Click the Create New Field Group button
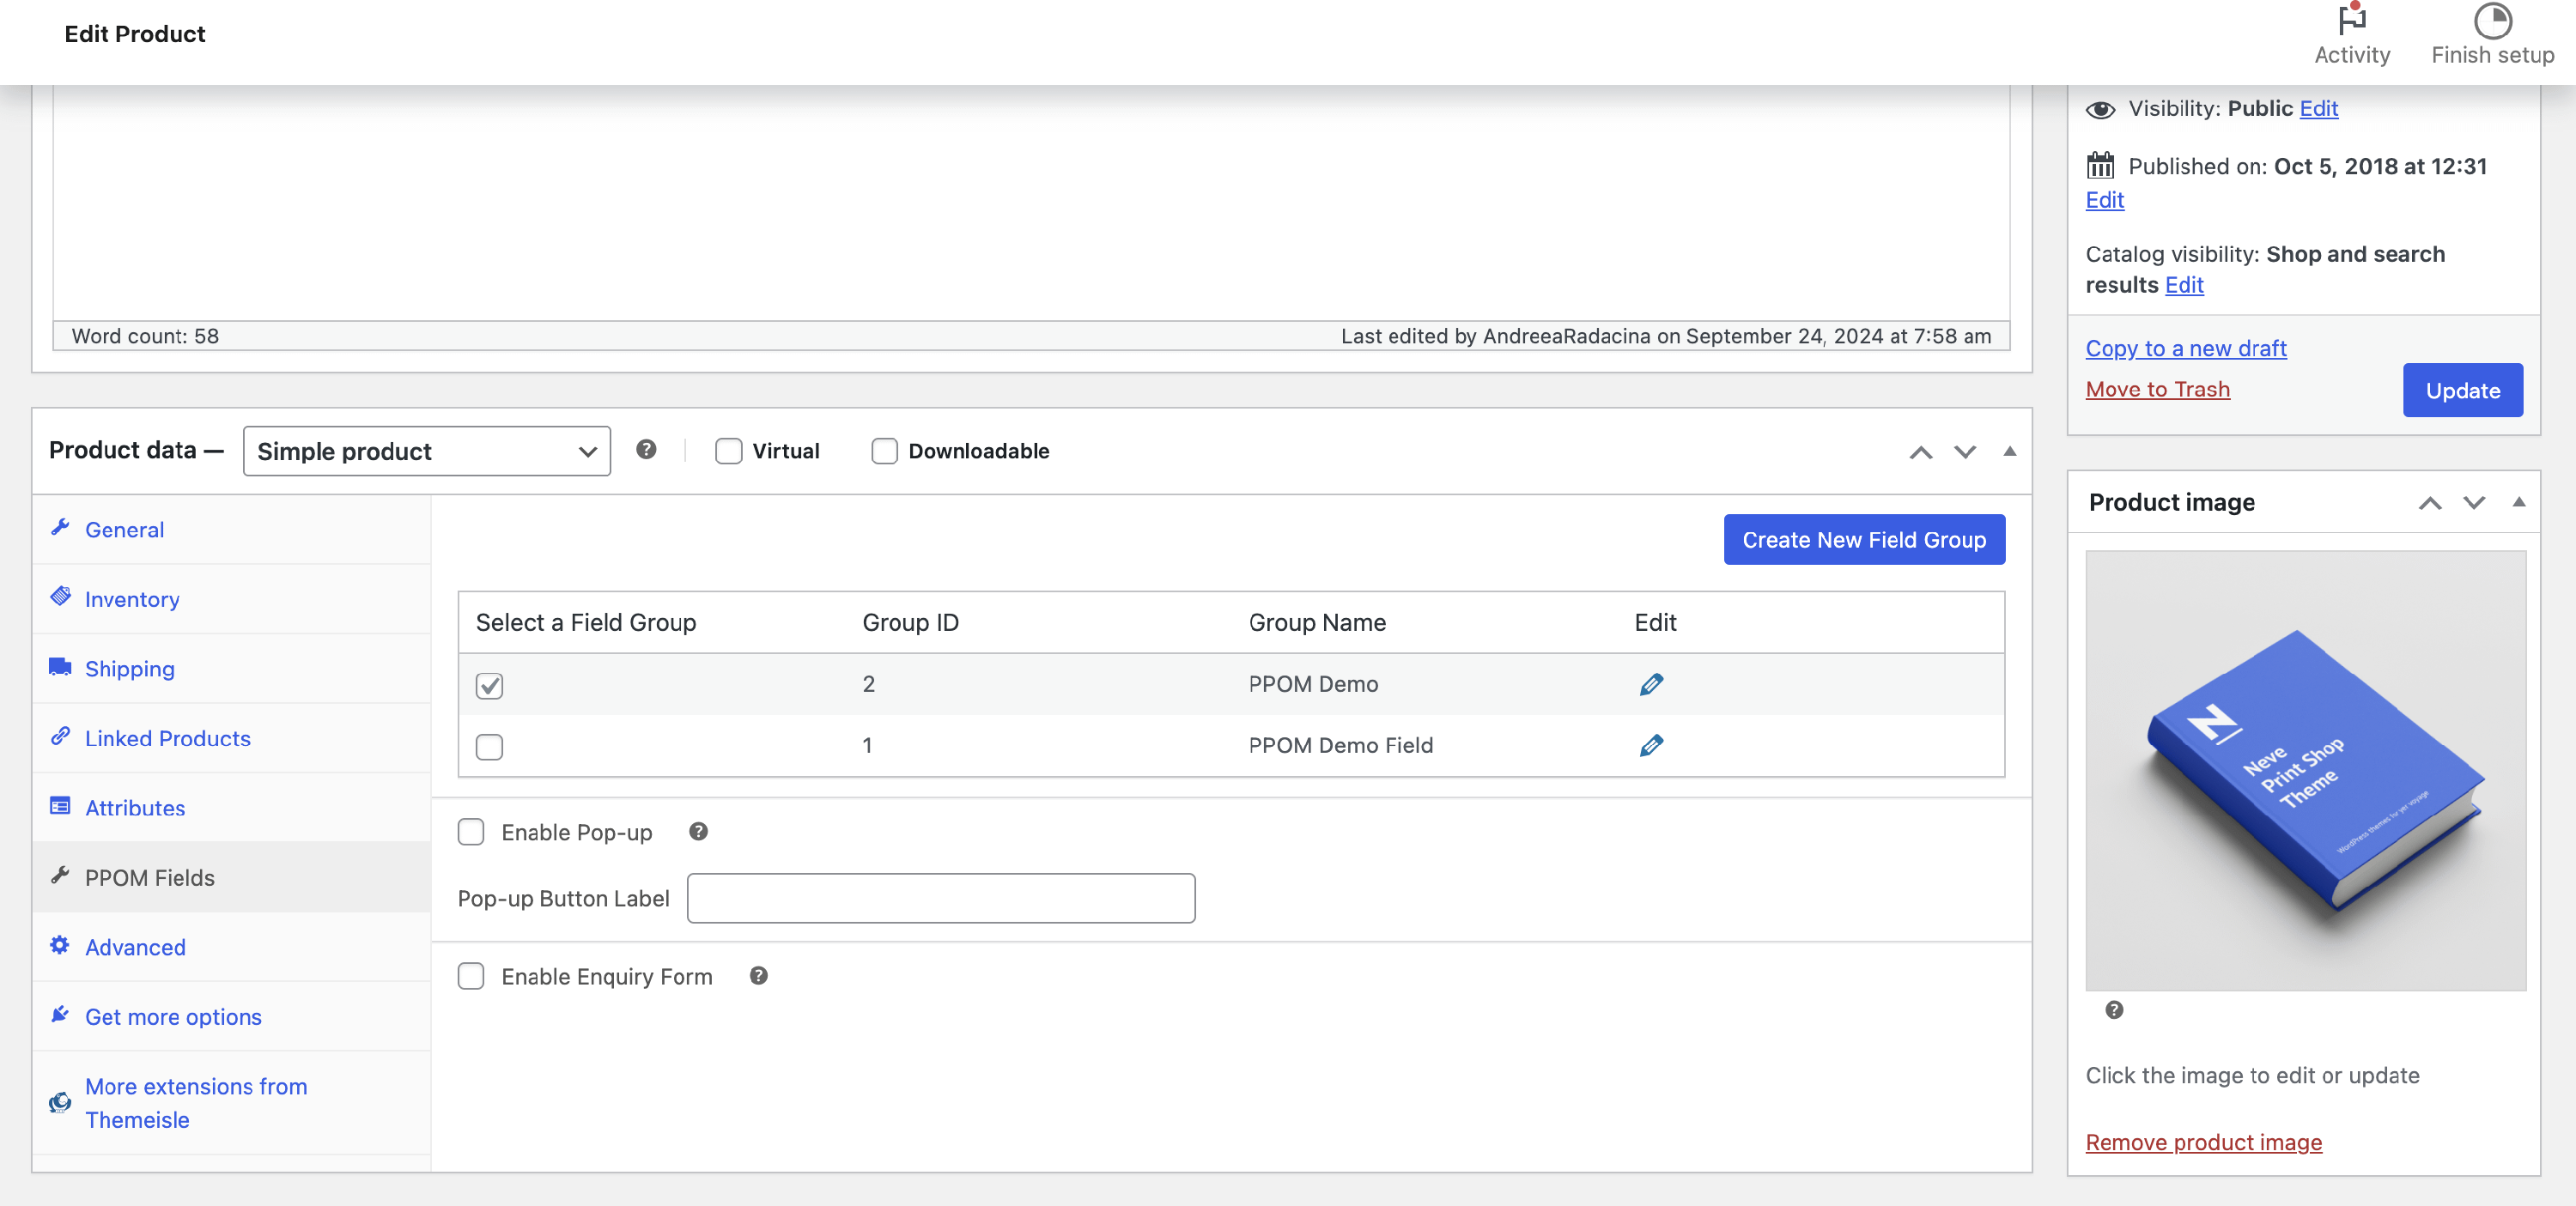The image size is (2576, 1206). tap(1863, 540)
